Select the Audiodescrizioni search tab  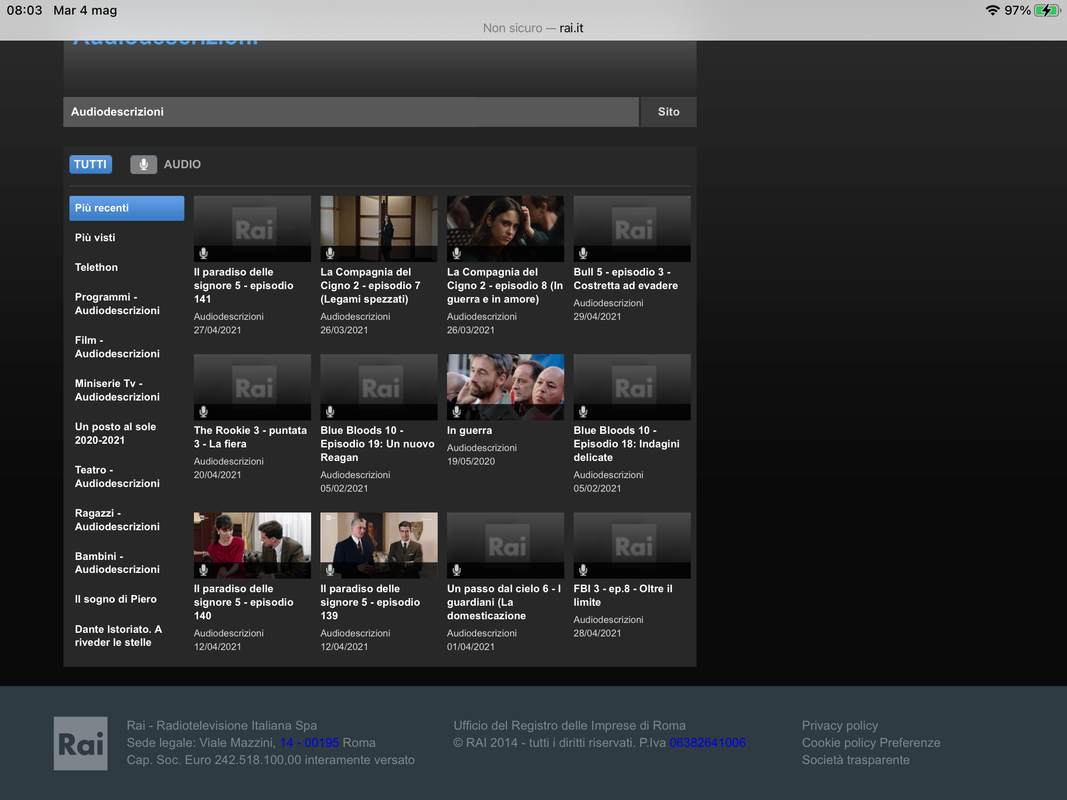351,112
